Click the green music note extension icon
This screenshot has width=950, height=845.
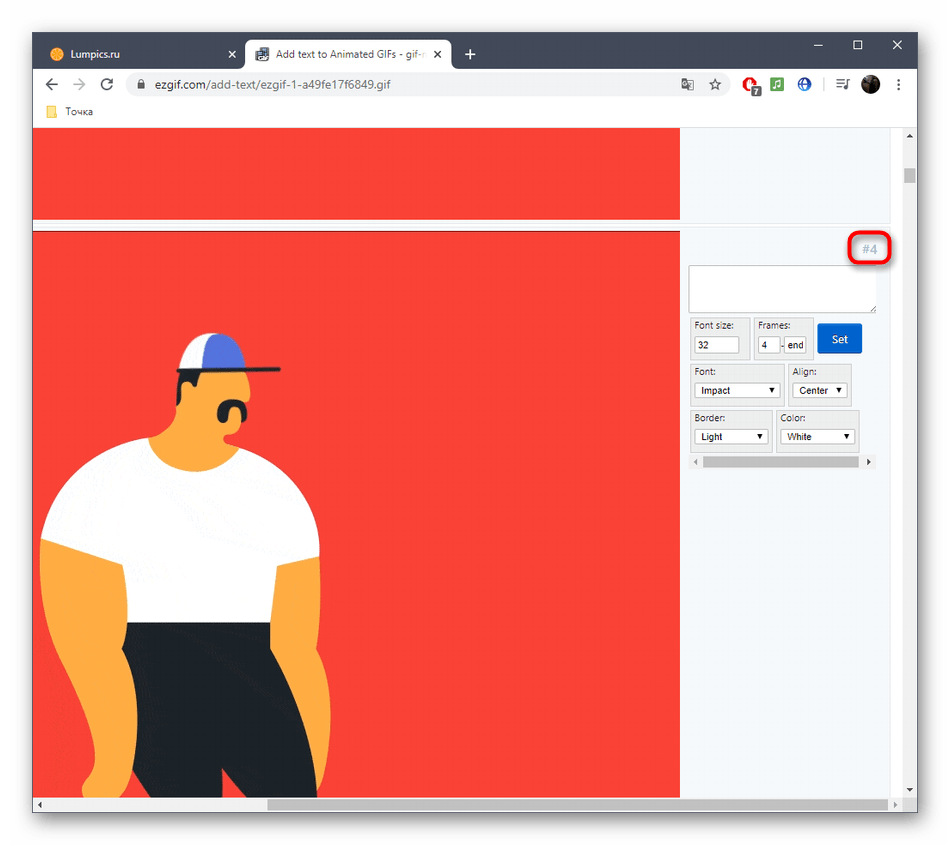[777, 85]
